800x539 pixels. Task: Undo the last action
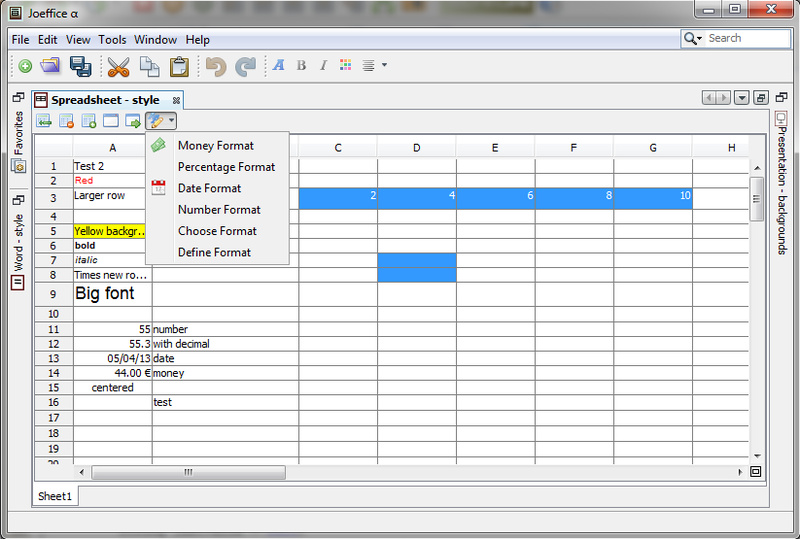[x=215, y=66]
